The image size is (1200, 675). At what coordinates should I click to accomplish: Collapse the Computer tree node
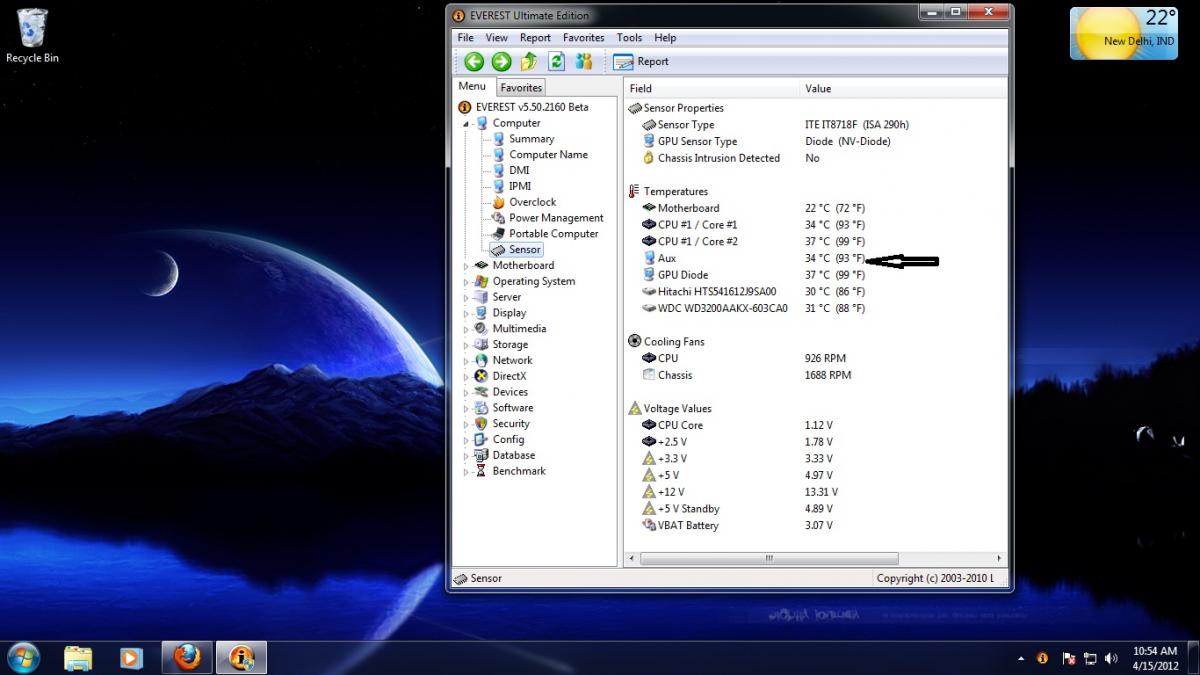465,124
